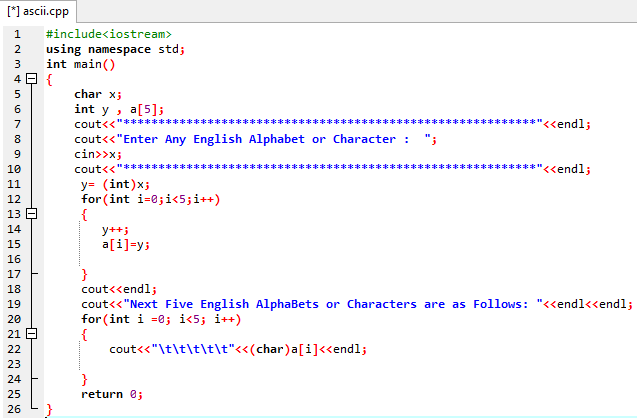
Task: Click line number 16 in gutter
Action: [x=14, y=259]
